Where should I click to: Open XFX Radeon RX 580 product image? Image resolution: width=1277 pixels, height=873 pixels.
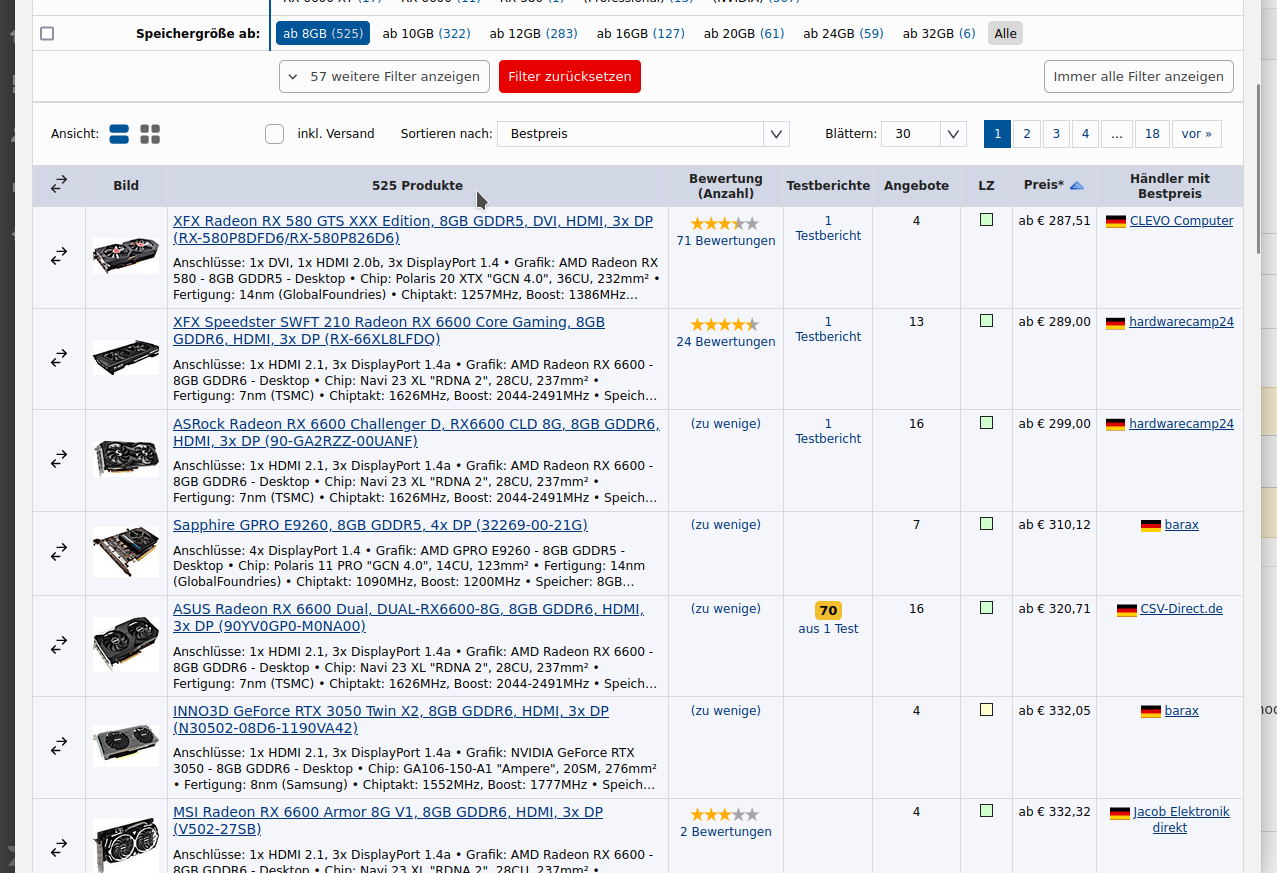point(126,255)
